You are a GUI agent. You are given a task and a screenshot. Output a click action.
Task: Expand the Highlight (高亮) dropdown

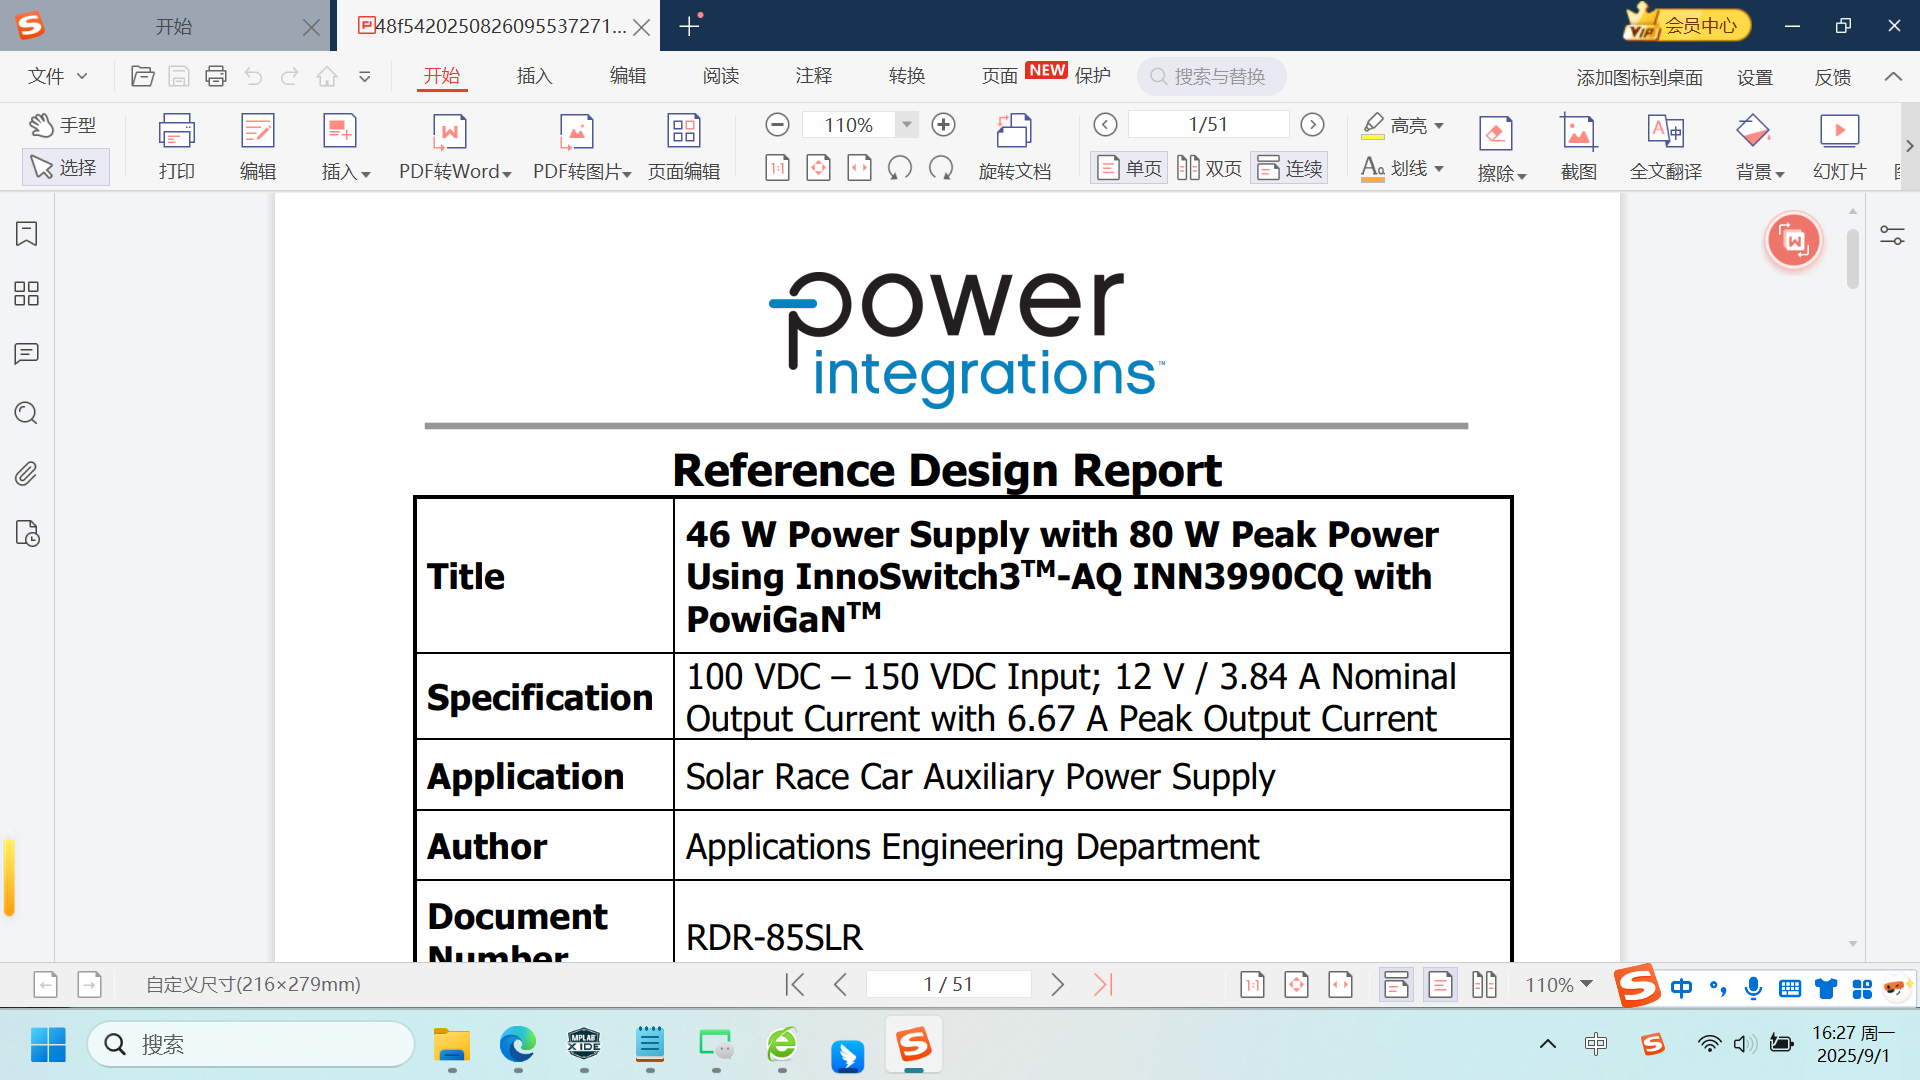tap(1439, 126)
